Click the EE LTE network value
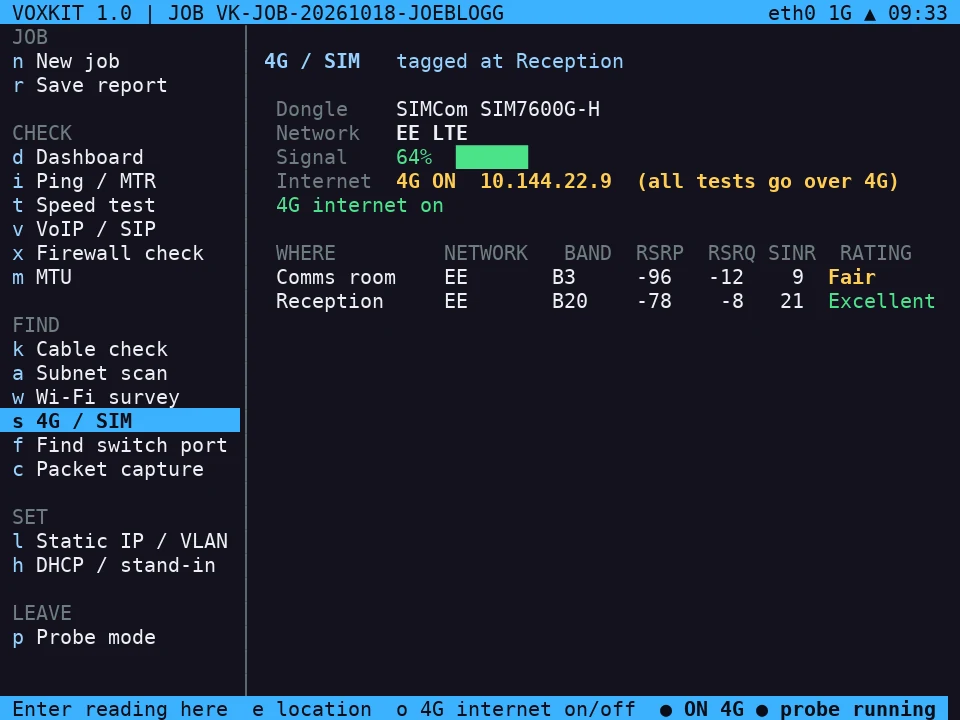 click(x=432, y=133)
